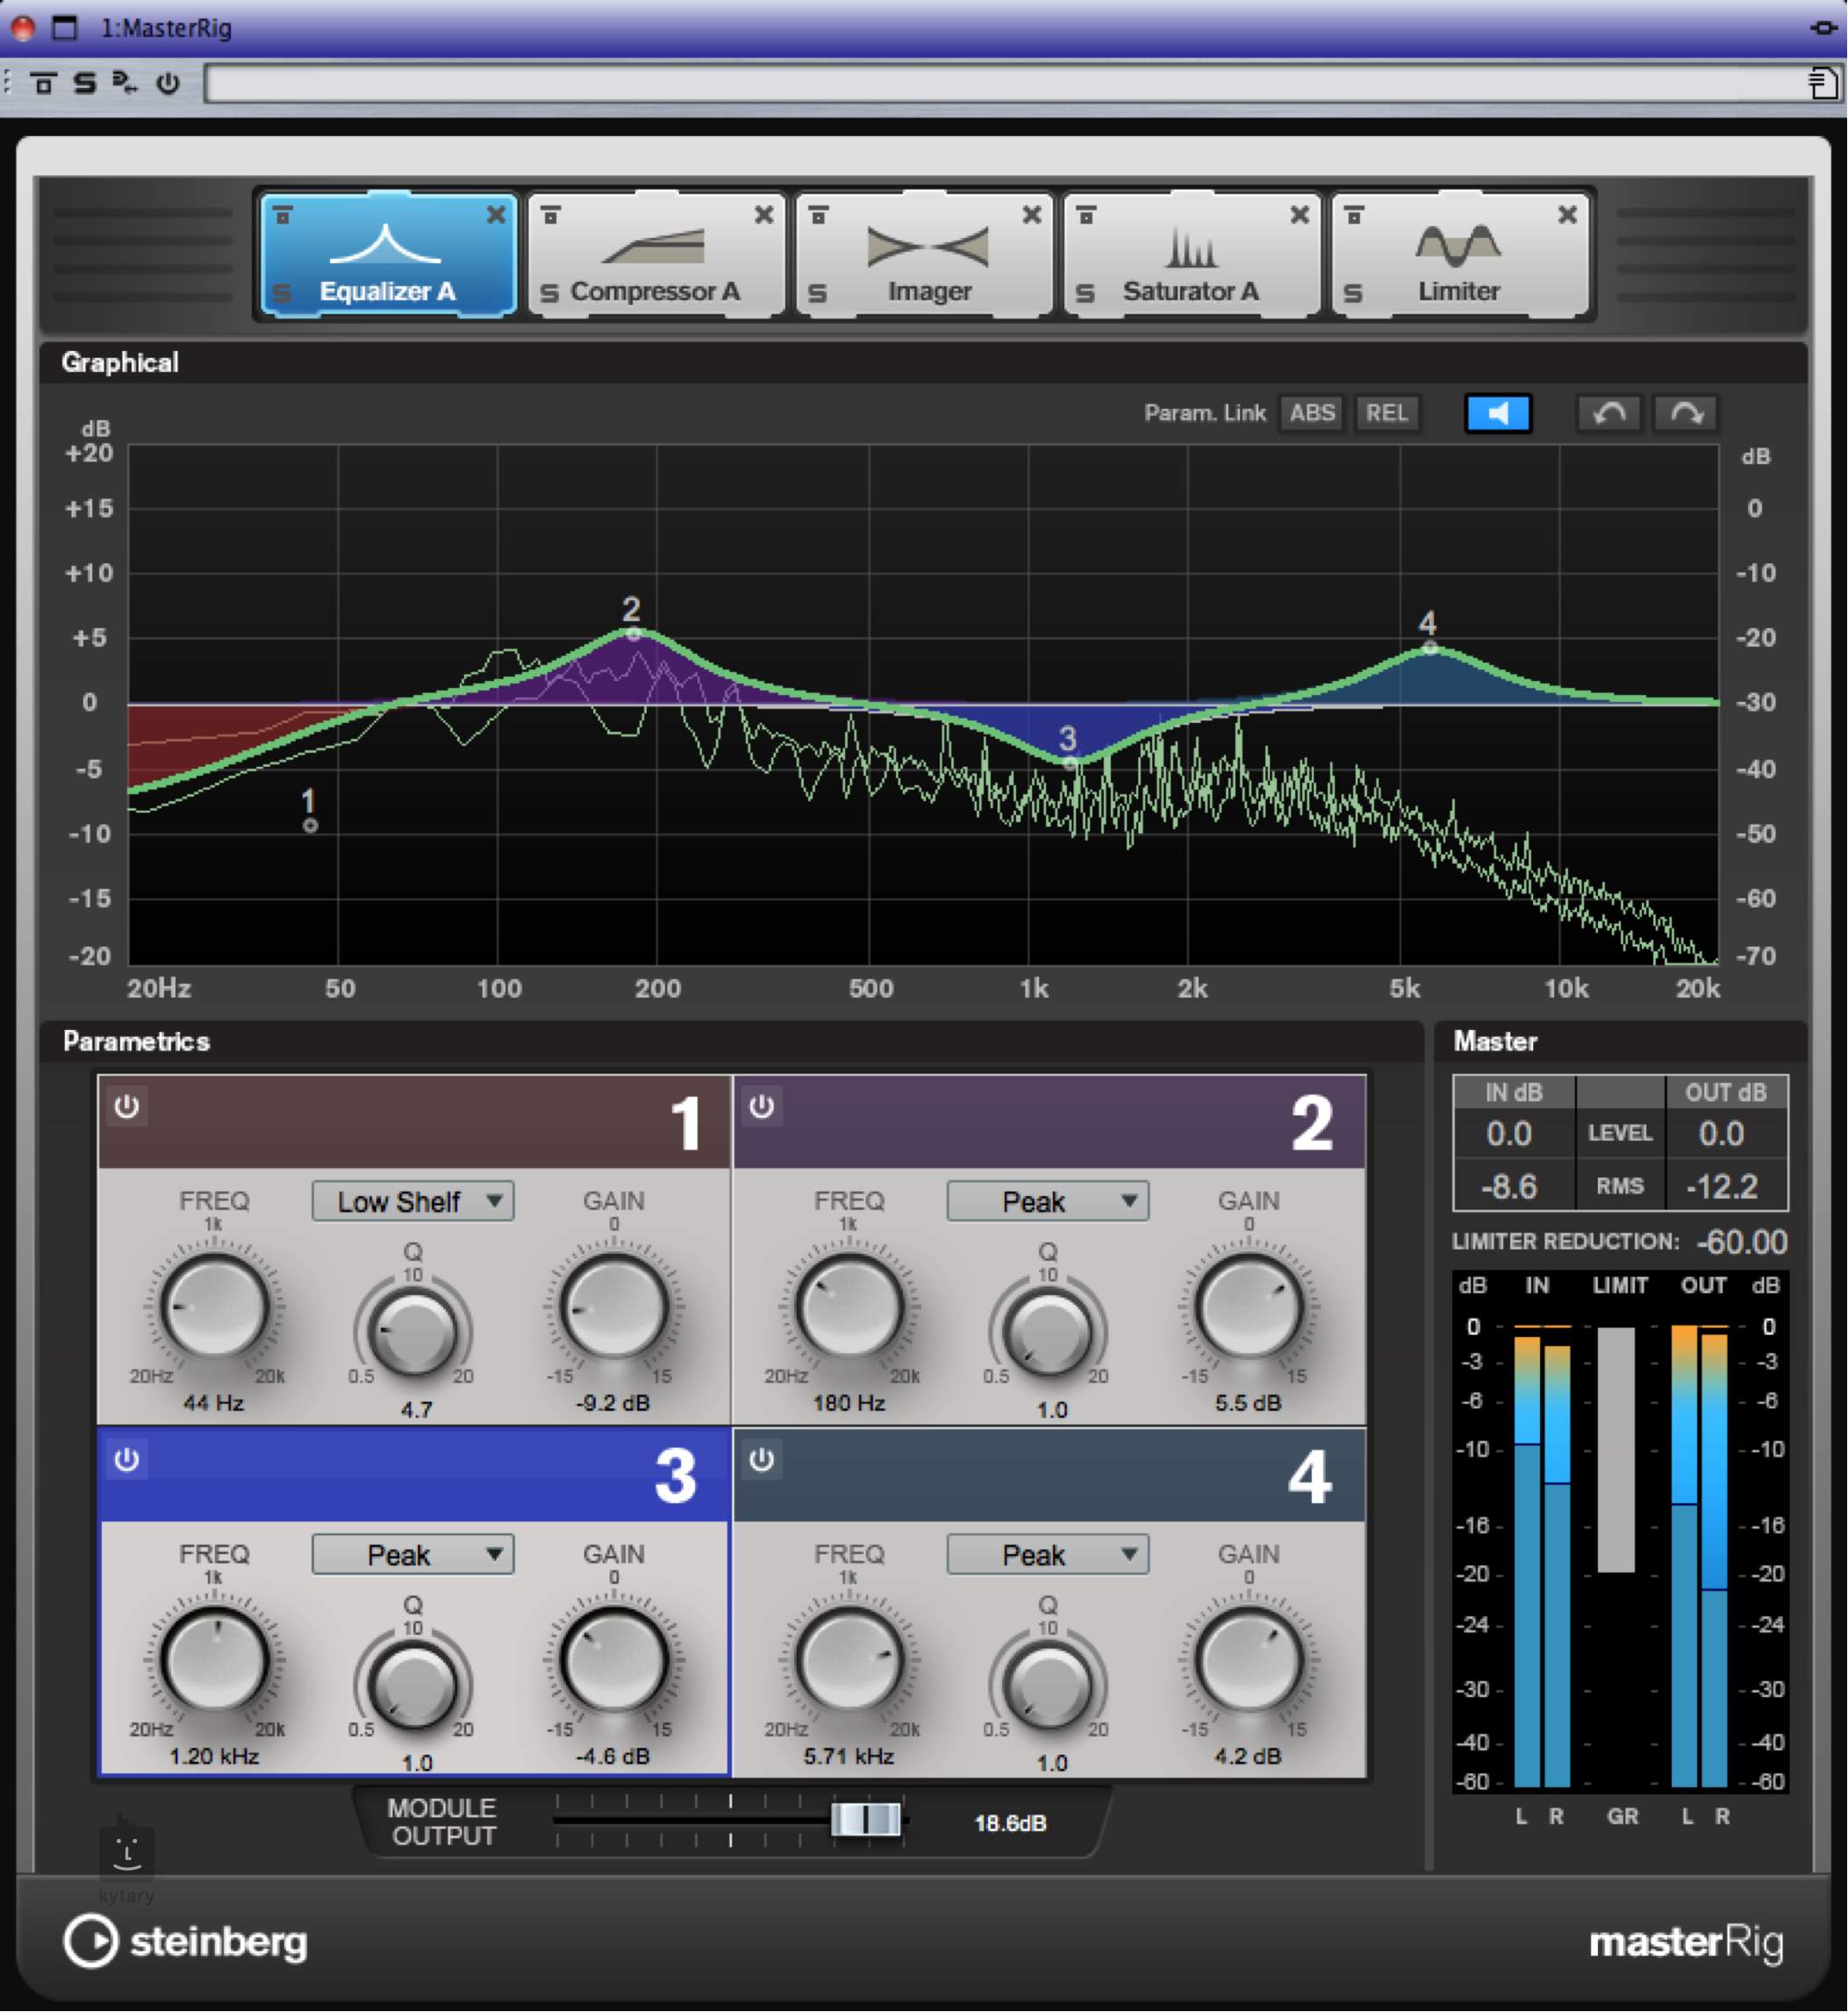The width and height of the screenshot is (1848, 2012).
Task: Open band 2 Peak filter type dropdown
Action: tap(1047, 1201)
